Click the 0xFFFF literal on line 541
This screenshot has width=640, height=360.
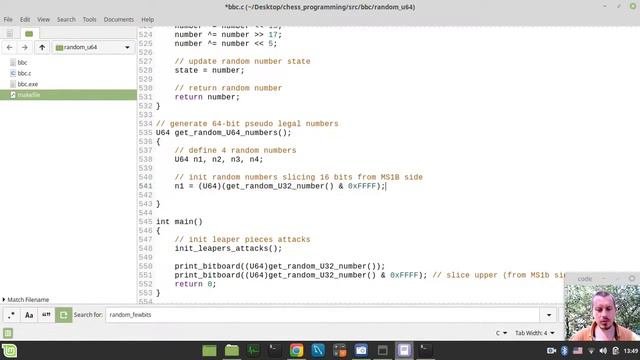click(x=362, y=186)
